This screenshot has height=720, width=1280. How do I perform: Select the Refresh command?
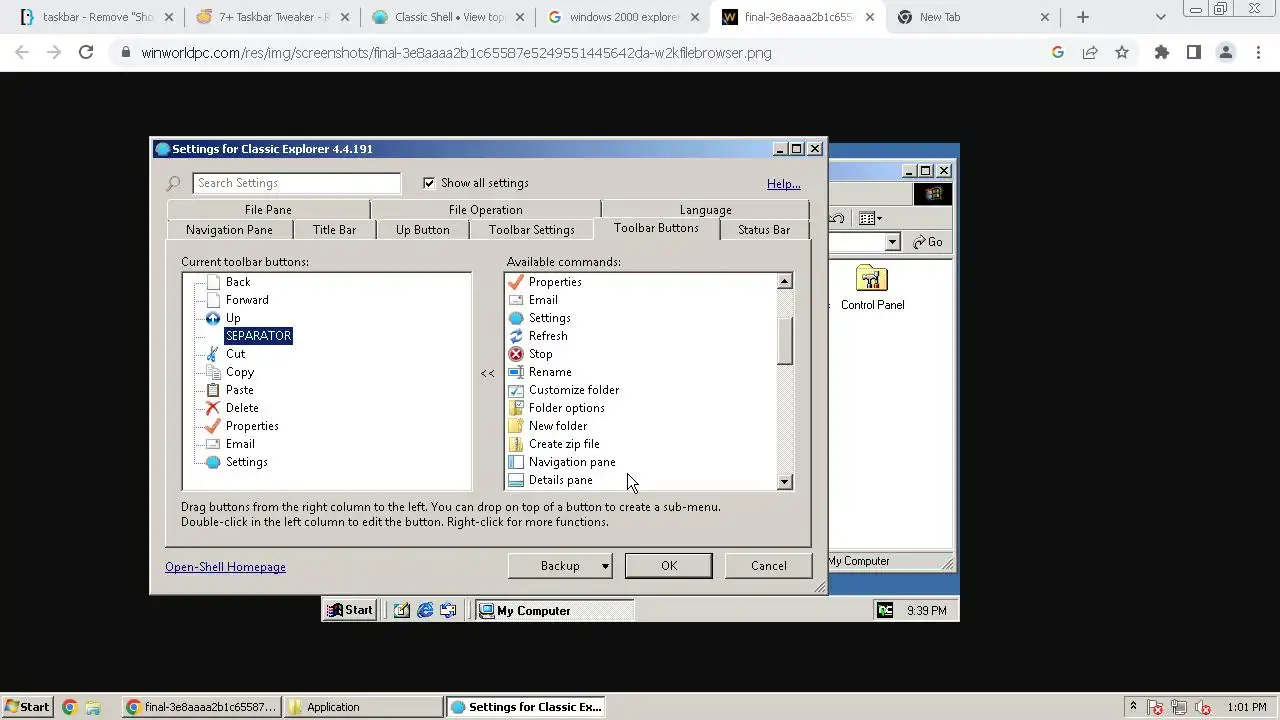[x=548, y=336]
